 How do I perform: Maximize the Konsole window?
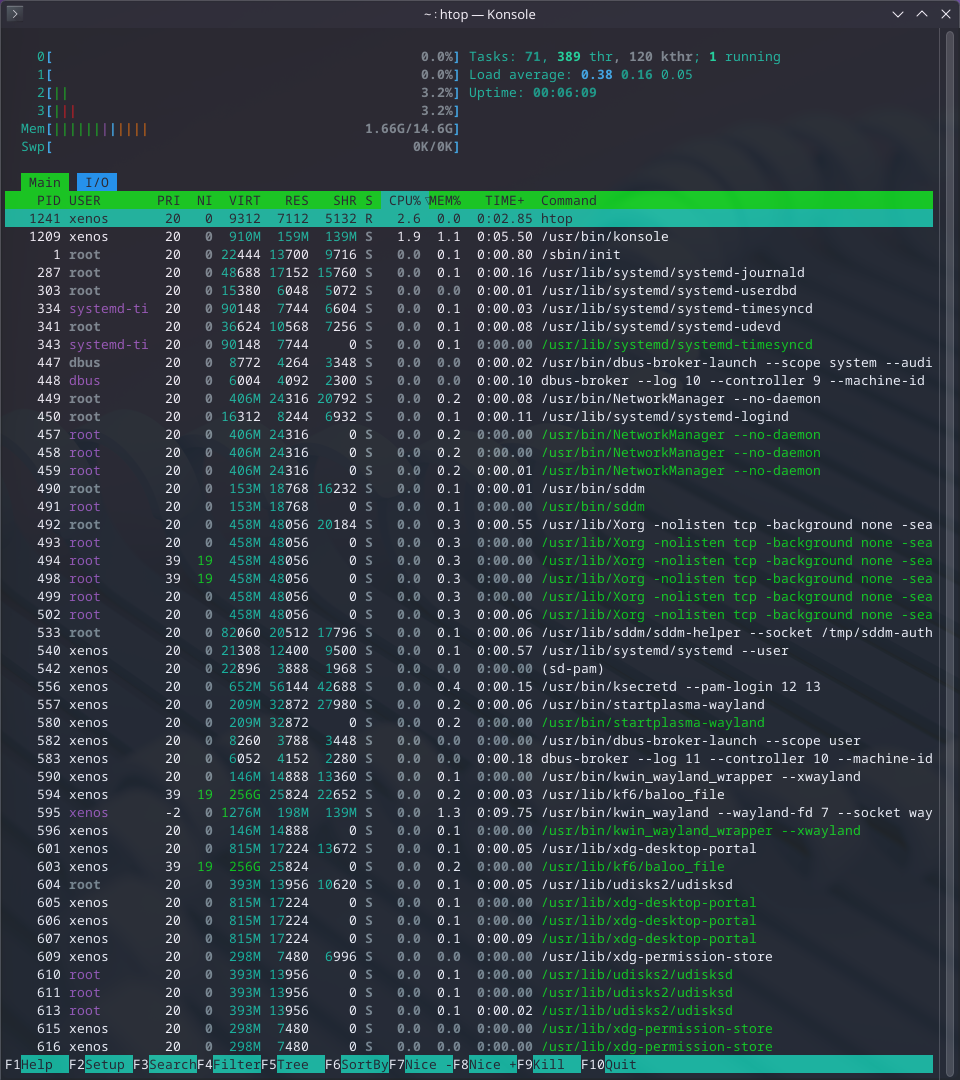[x=921, y=14]
